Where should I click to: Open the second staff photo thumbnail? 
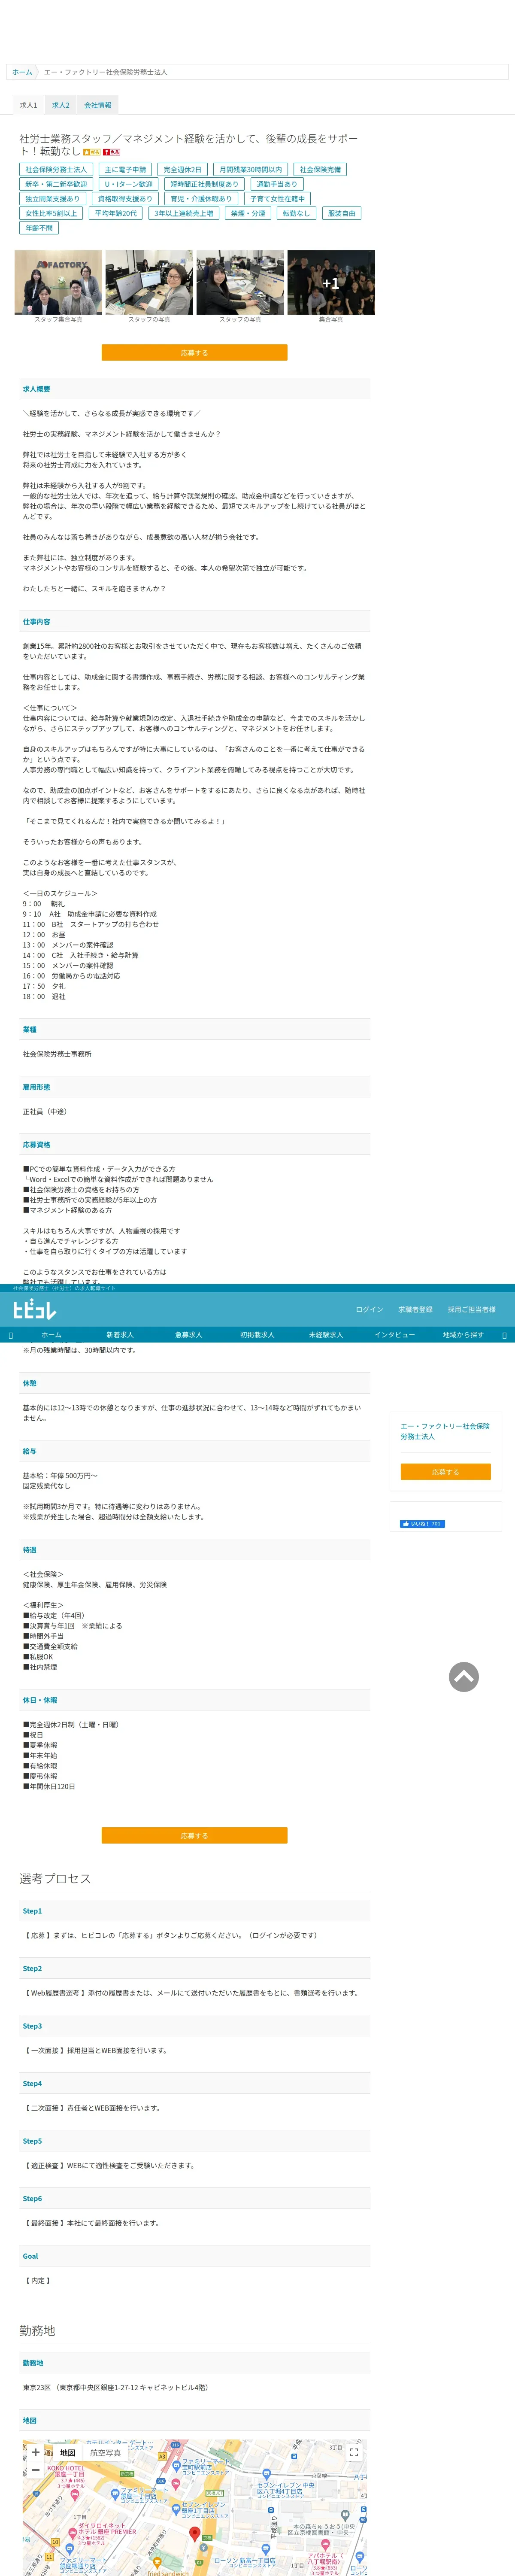tap(149, 282)
